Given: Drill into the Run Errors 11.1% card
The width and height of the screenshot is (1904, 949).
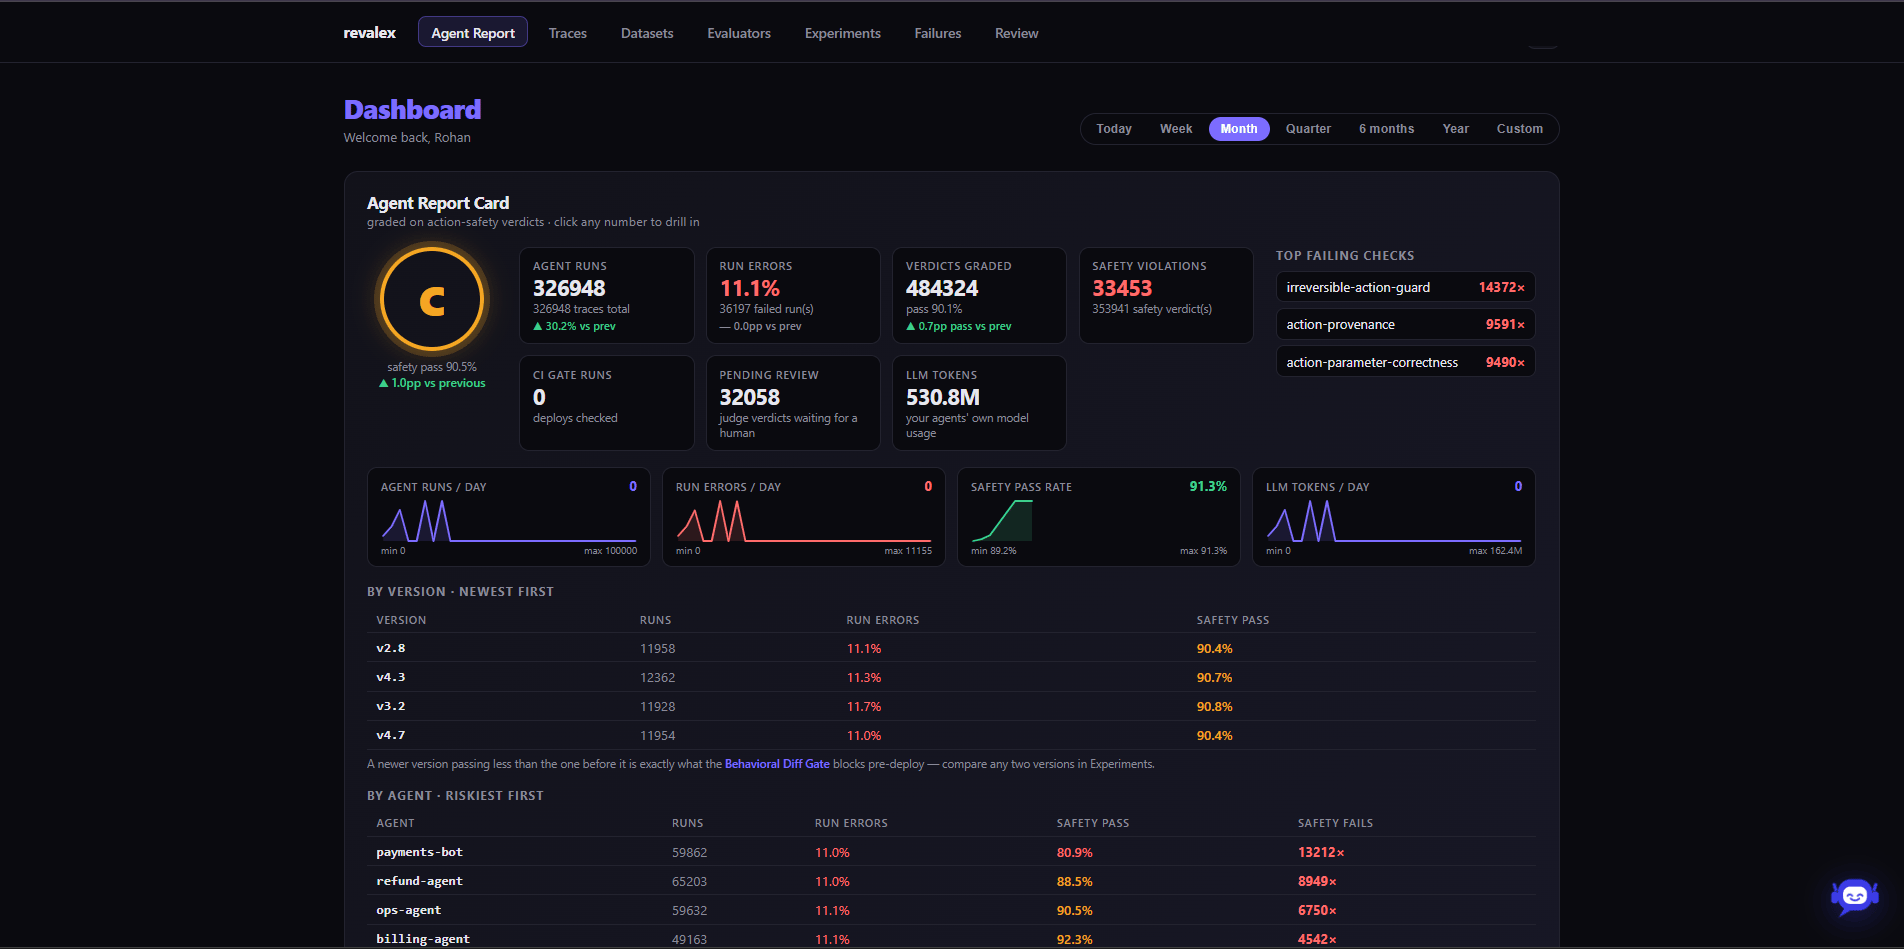Looking at the screenshot, I should (x=793, y=296).
